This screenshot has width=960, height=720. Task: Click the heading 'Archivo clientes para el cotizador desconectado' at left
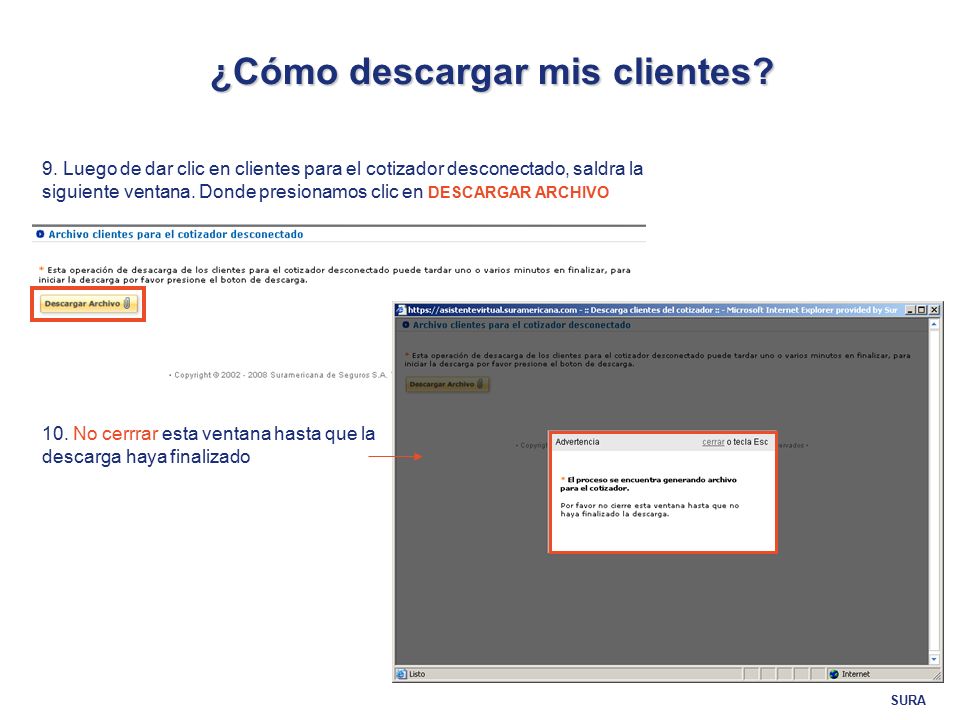[176, 234]
